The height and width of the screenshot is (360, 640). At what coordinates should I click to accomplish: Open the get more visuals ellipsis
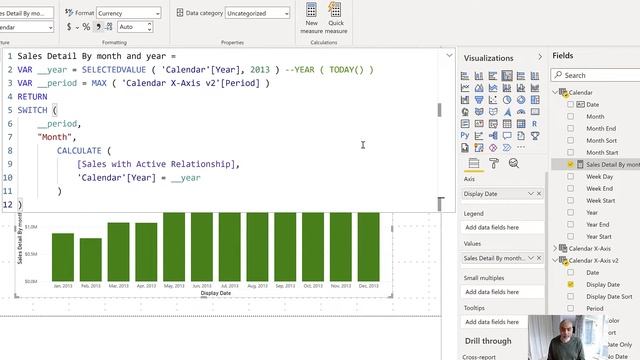click(x=521, y=147)
